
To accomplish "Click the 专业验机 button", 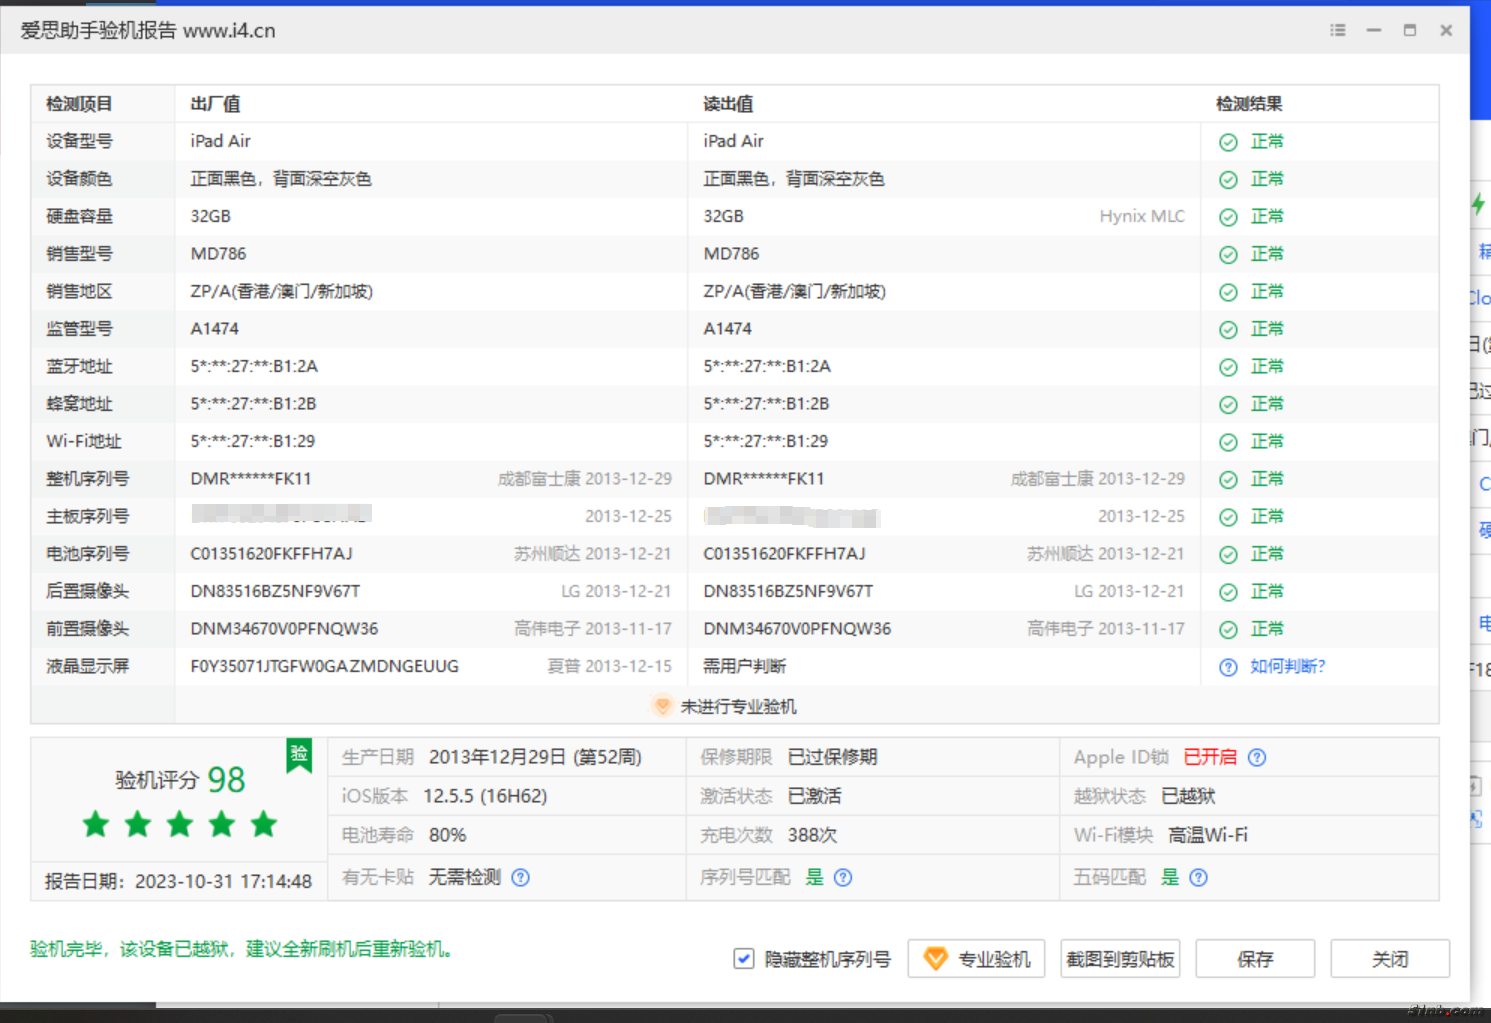I will 976,958.
